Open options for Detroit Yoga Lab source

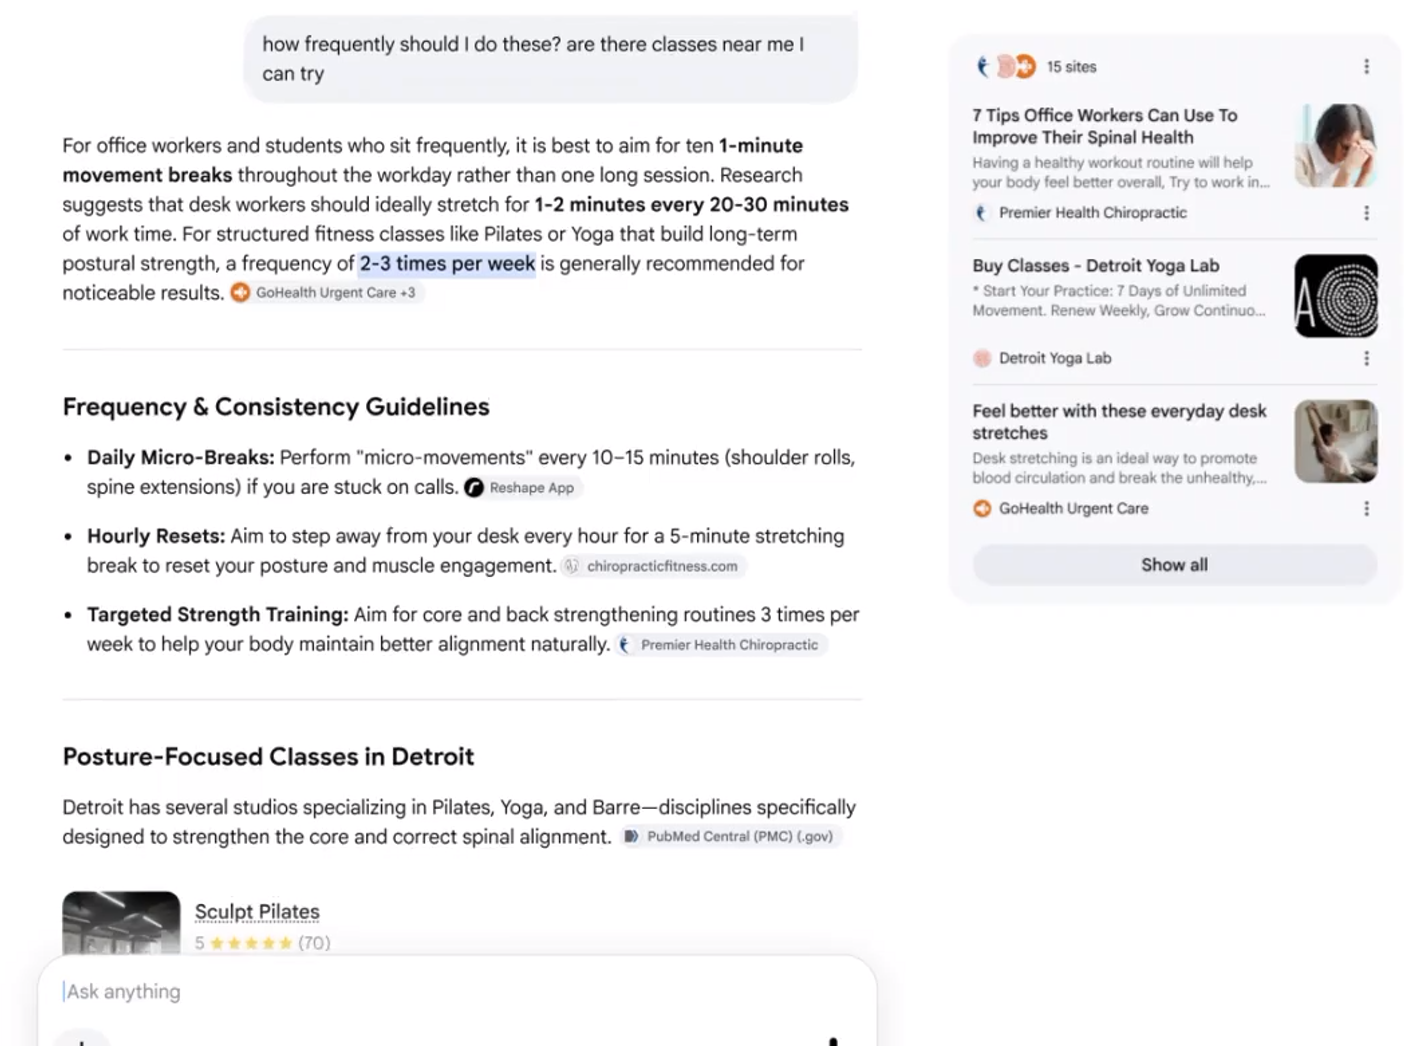1366,358
